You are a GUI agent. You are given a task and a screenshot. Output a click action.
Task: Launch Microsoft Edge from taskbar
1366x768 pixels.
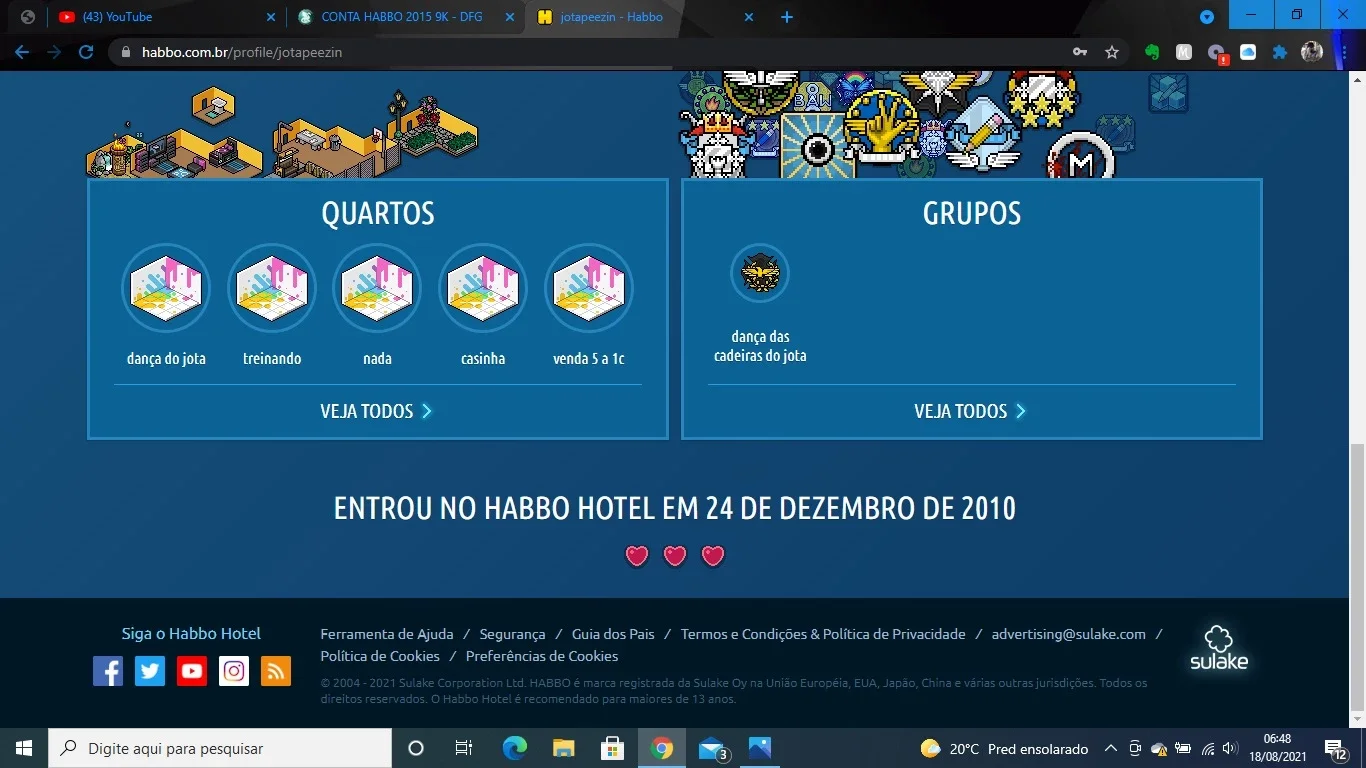pyautogui.click(x=514, y=748)
